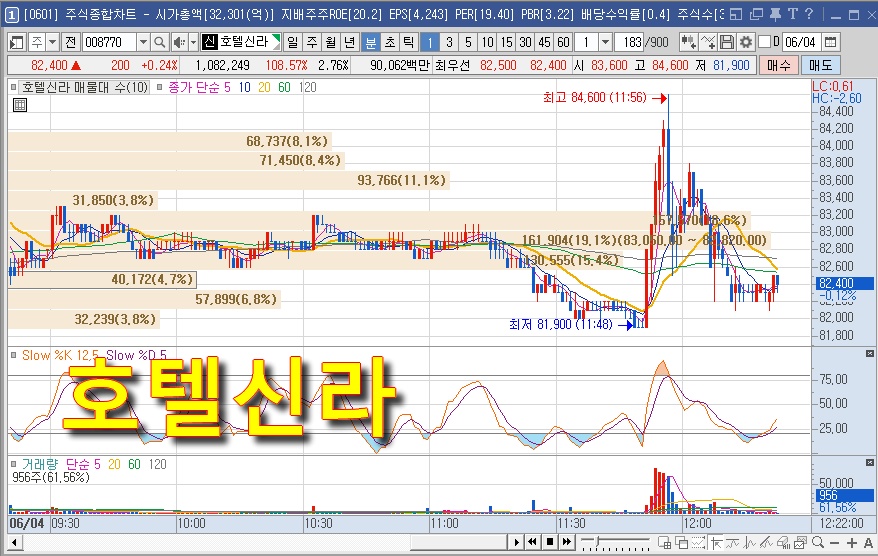This screenshot has height=556, width=878.
Task: Click the candlestick chart type icon
Action: tap(688, 42)
